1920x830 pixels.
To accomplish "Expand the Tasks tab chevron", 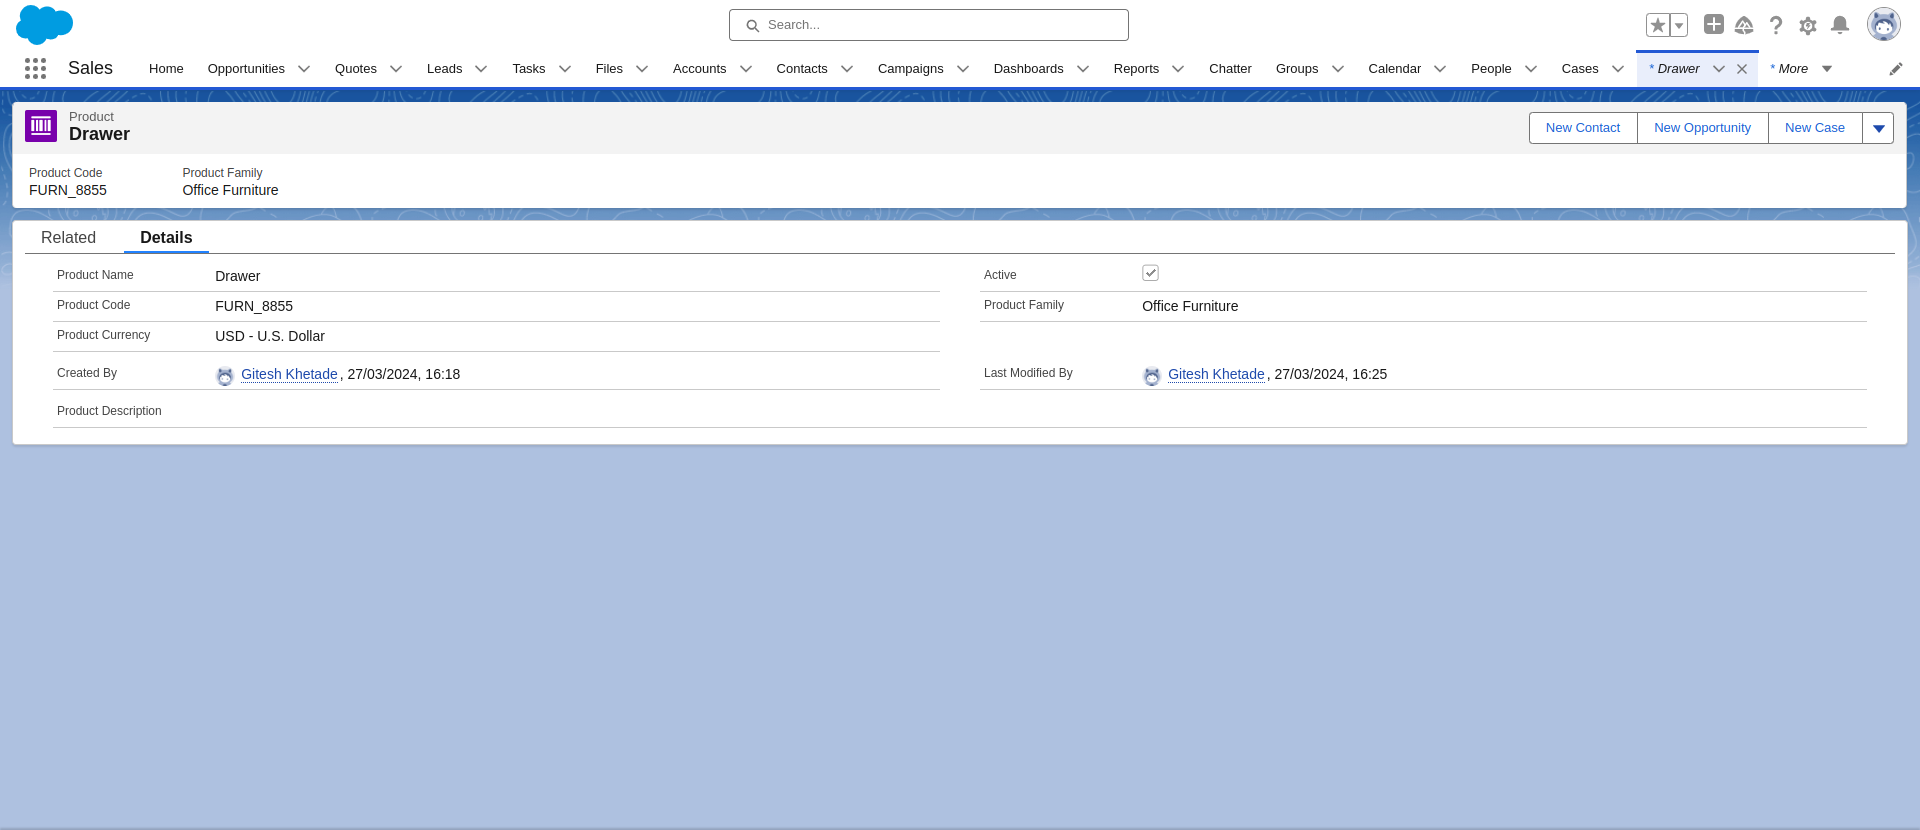I will click(x=565, y=69).
